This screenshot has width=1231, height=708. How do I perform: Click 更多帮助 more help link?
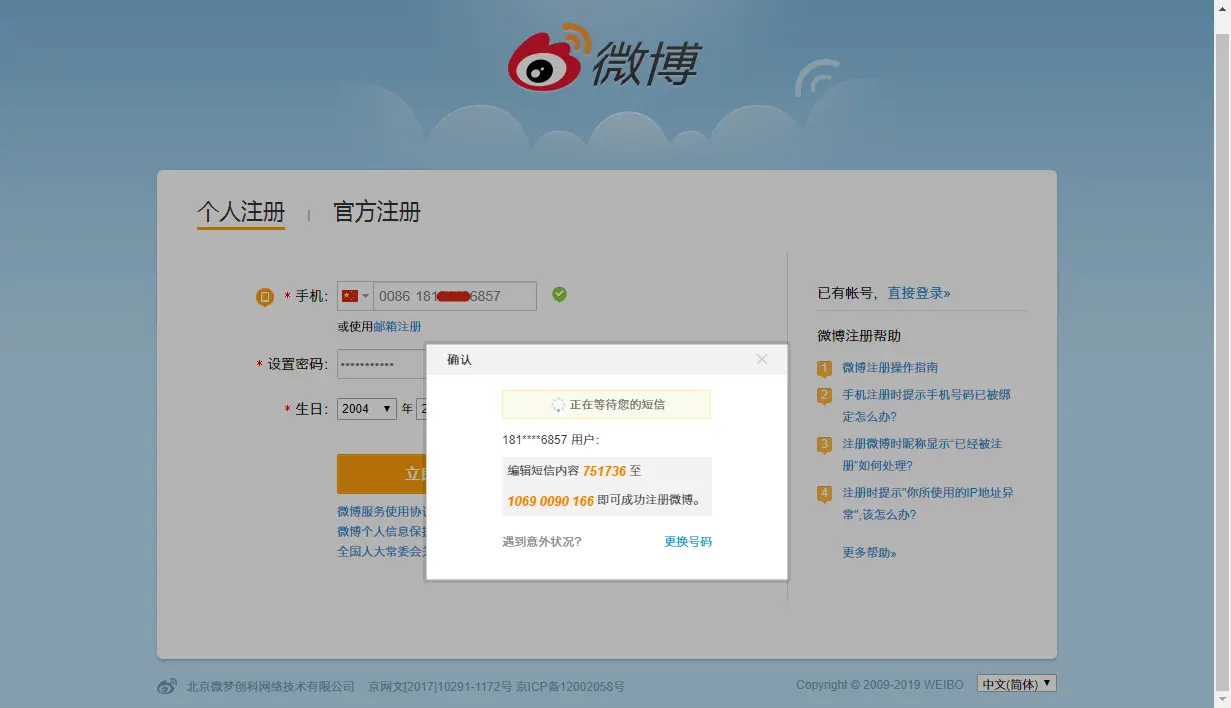click(x=869, y=552)
